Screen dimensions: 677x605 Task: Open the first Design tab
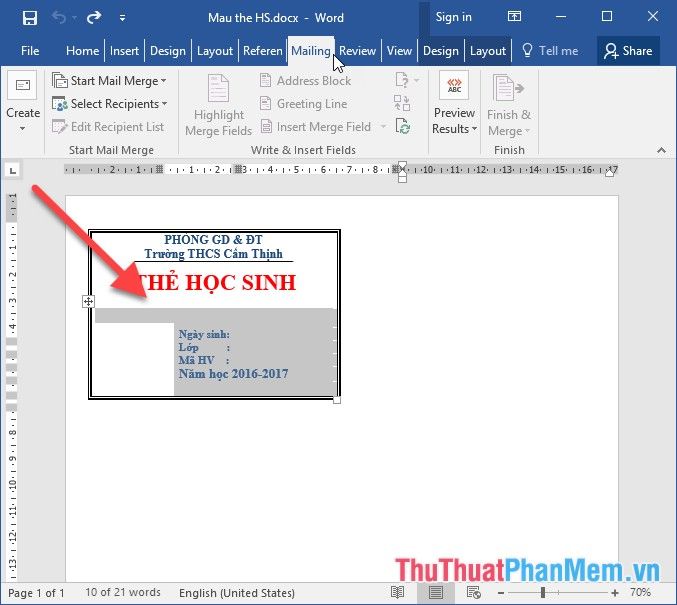pyautogui.click(x=168, y=51)
